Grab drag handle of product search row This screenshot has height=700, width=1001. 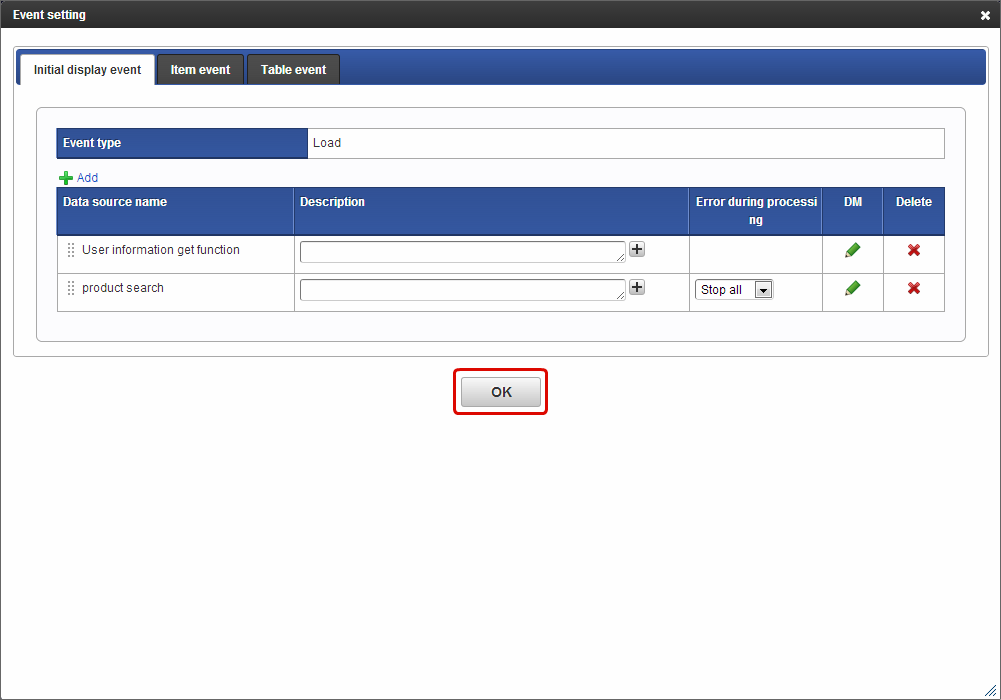click(71, 288)
